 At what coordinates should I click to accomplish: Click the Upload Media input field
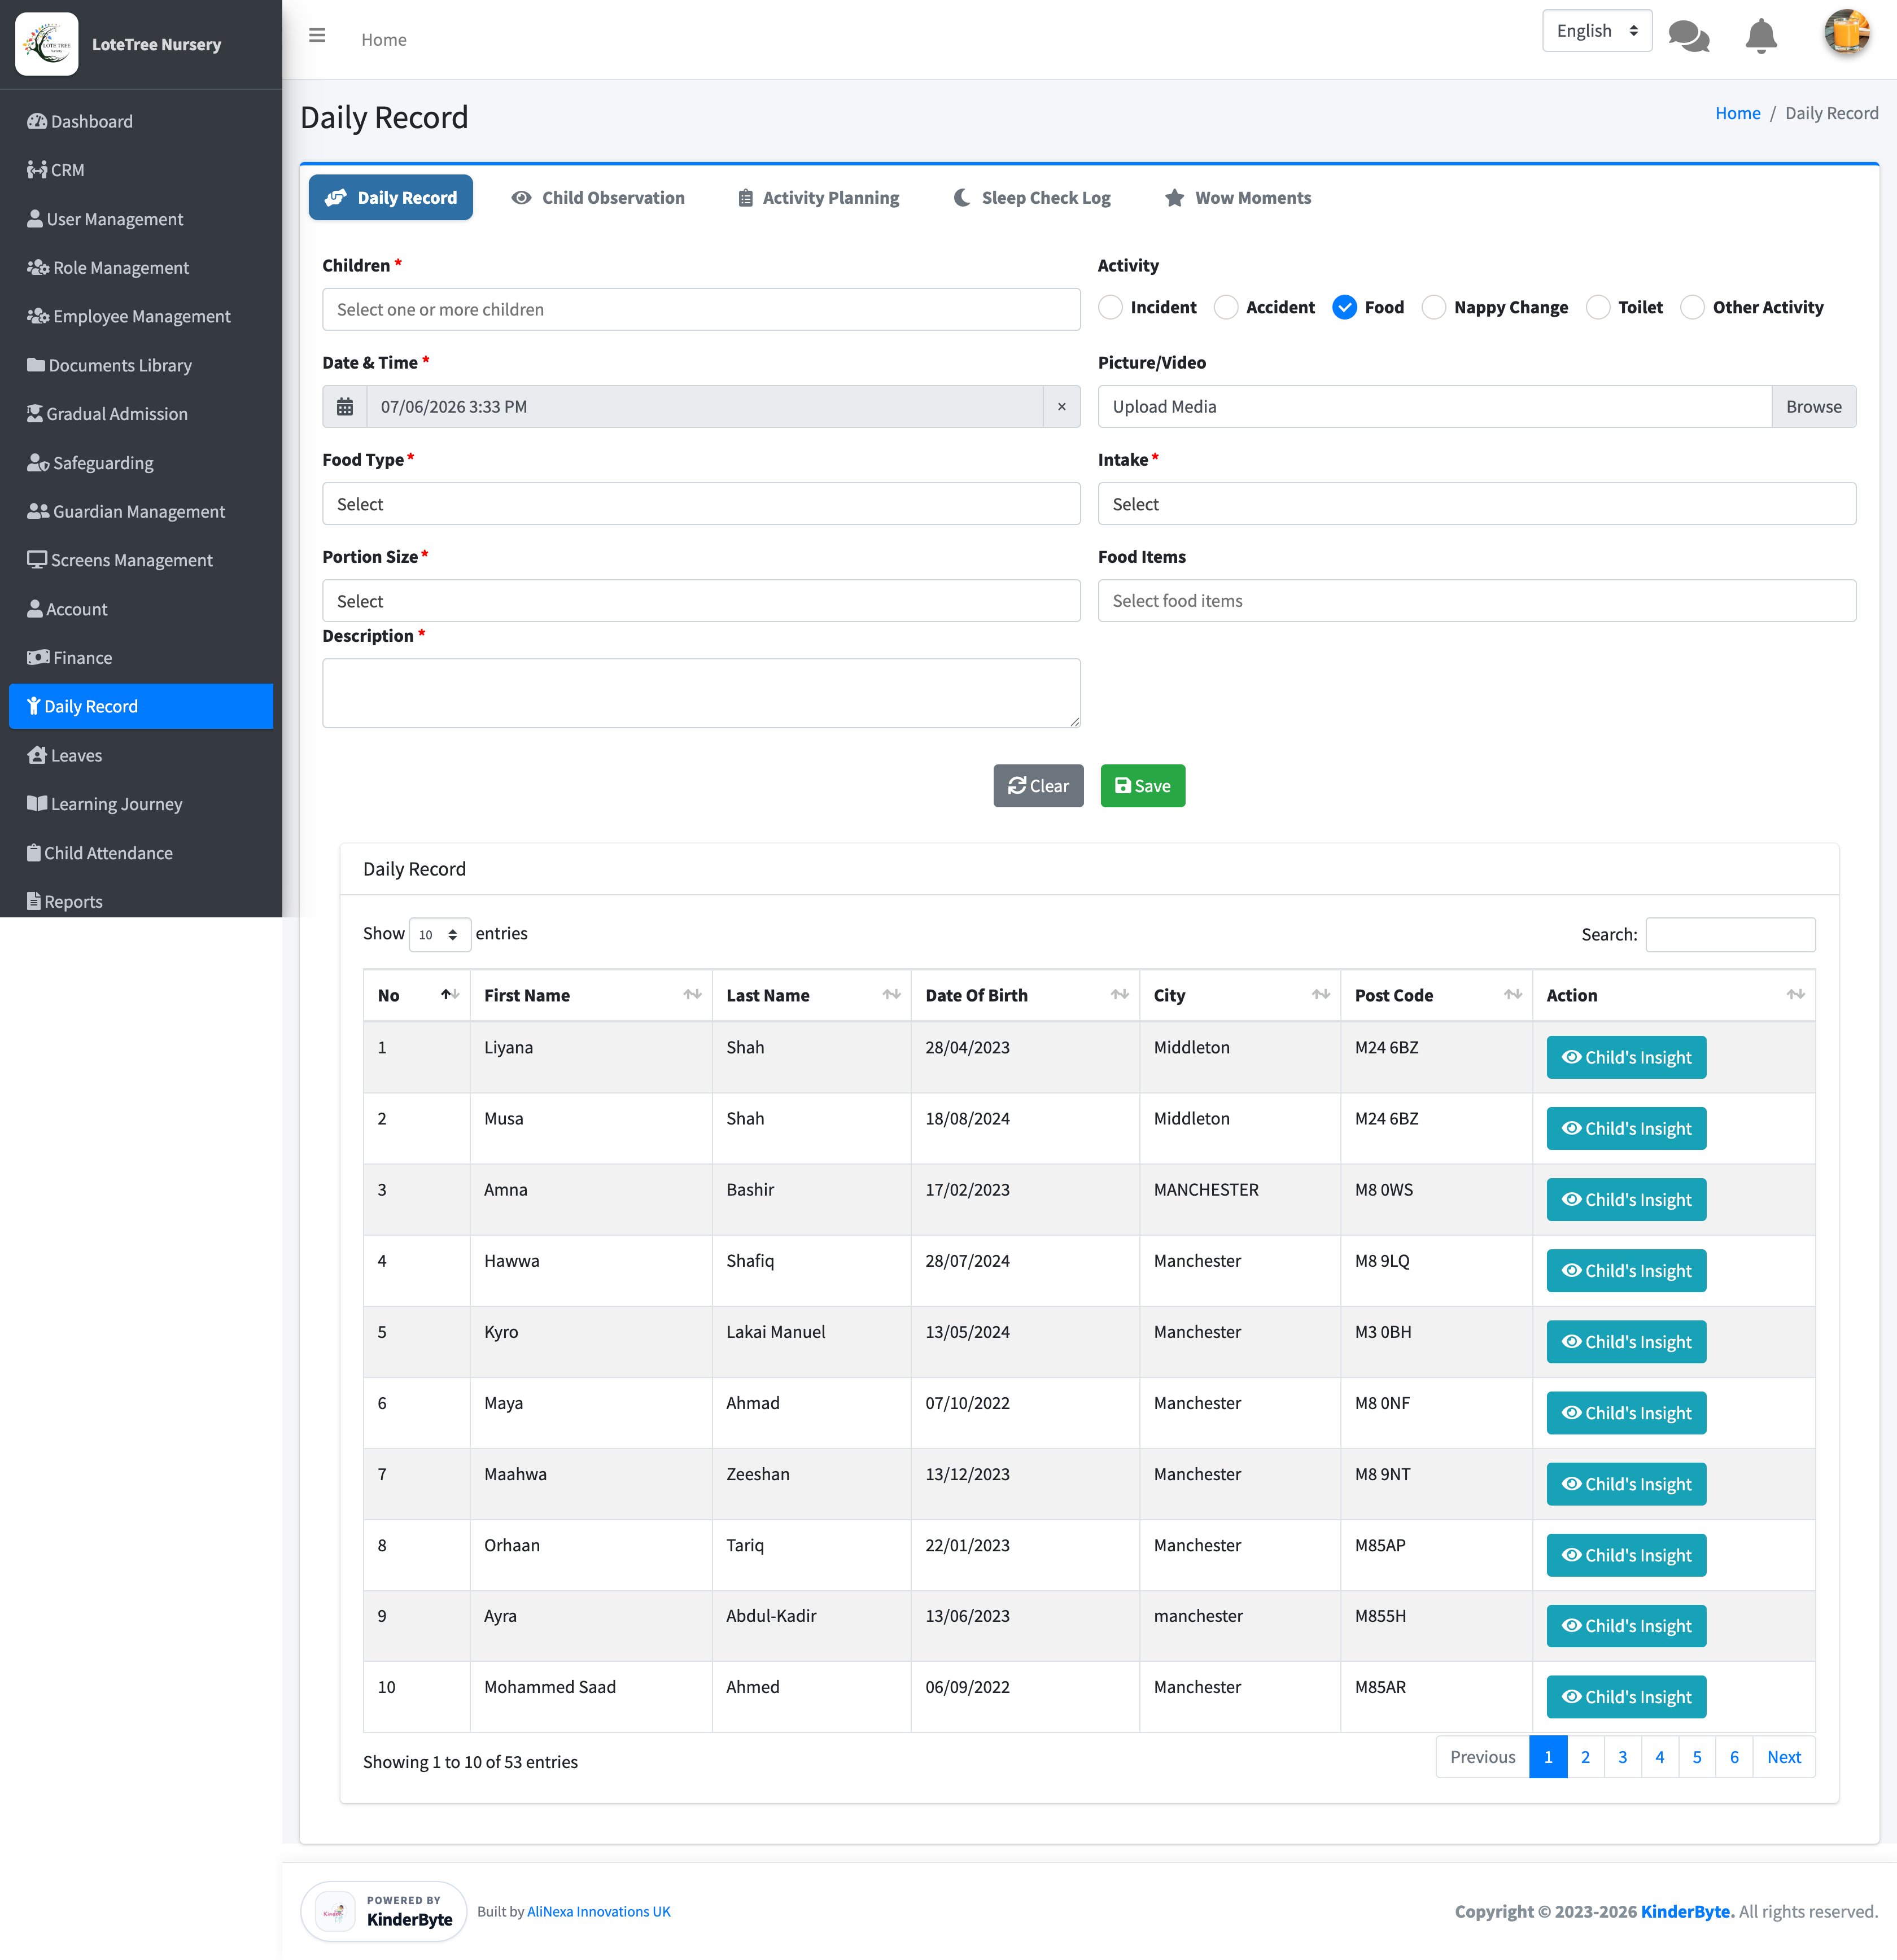click(x=1434, y=407)
